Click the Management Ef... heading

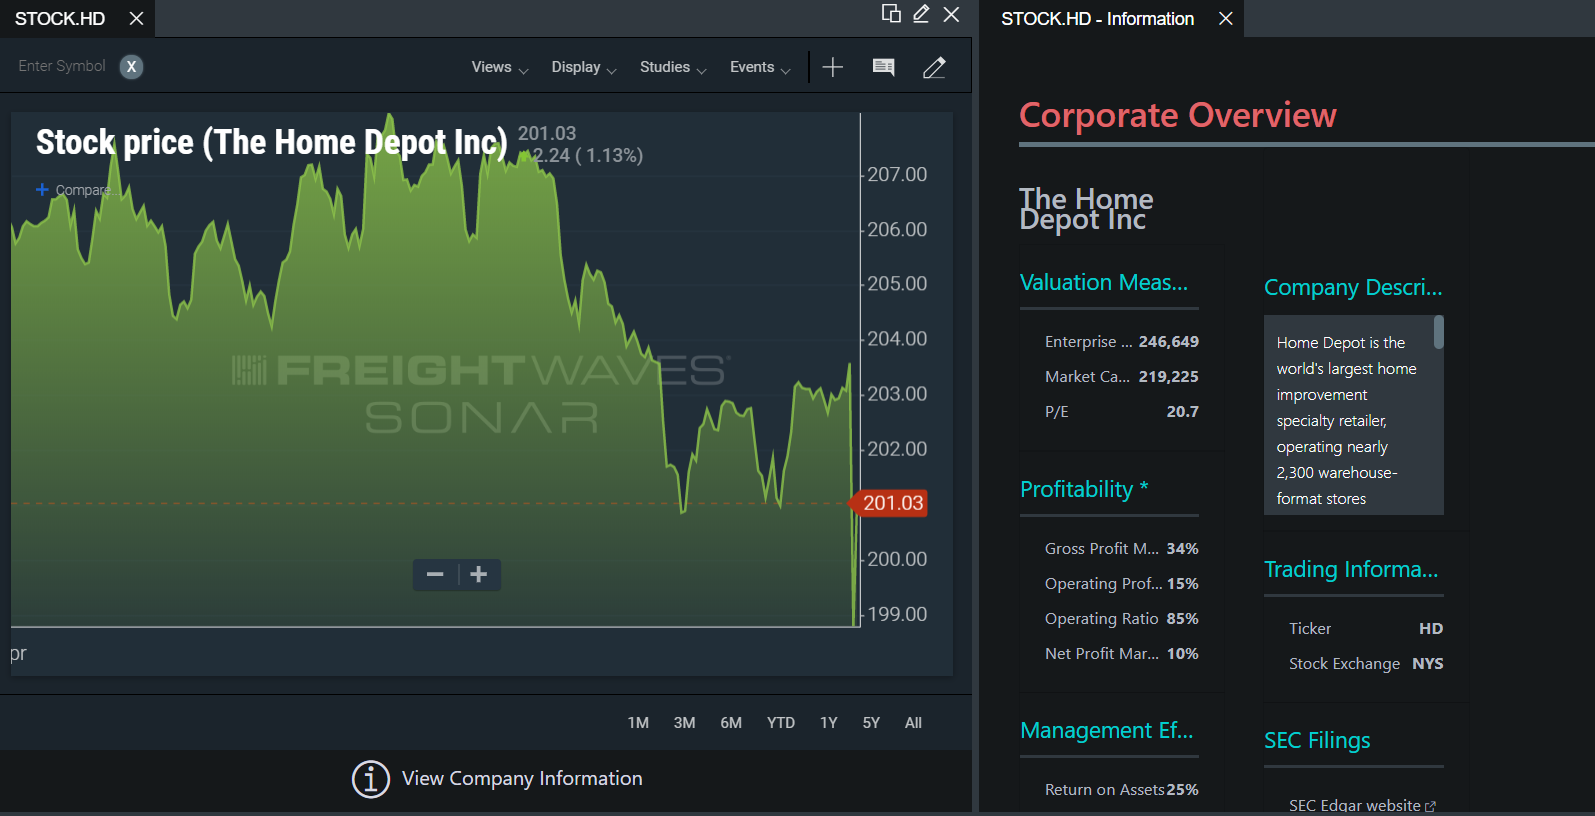point(1107,731)
